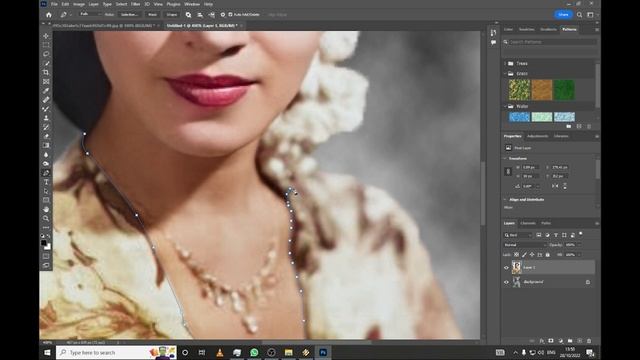Screen dimensions: 640x360
Task: Click the Mask button in options bar
Action: [153, 15]
